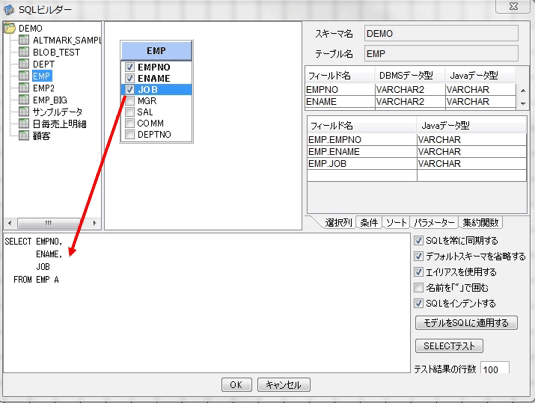Click the SQLビルダー title bar app icon
Viewport: 535px width, 403px height.
pyautogui.click(x=9, y=9)
